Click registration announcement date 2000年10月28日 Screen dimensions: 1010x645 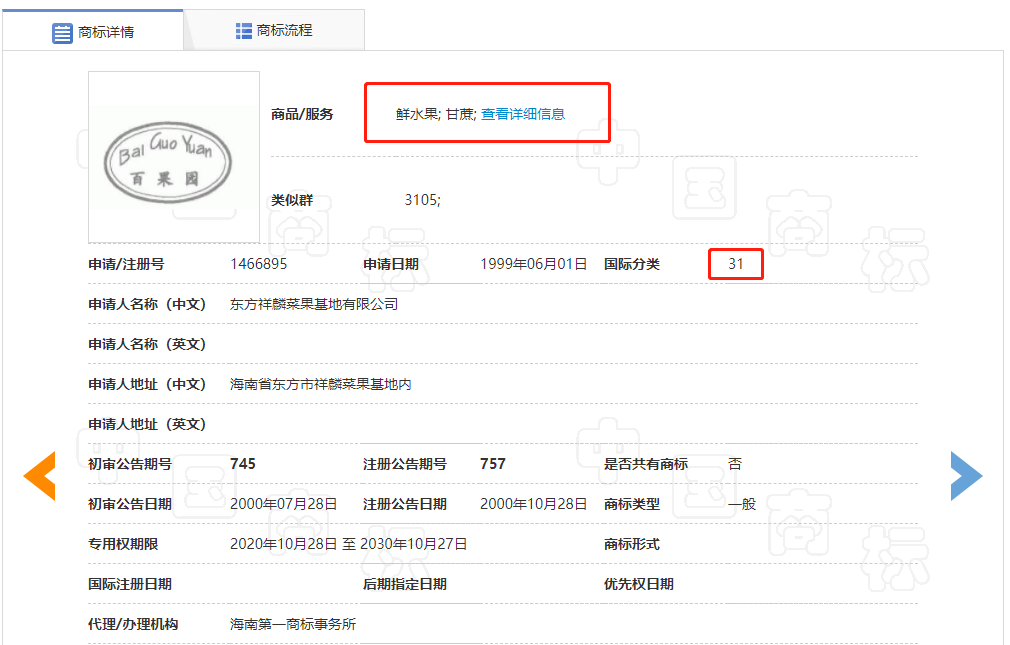(533, 504)
